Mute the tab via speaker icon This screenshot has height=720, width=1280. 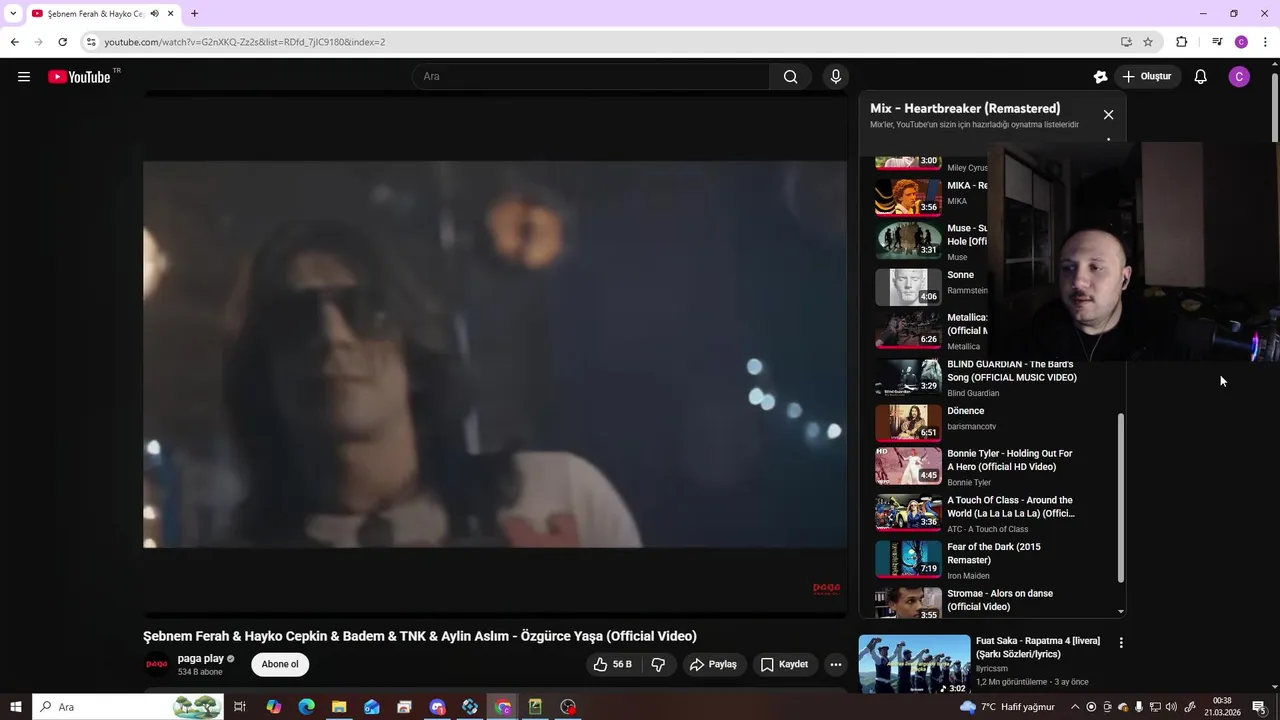(154, 14)
